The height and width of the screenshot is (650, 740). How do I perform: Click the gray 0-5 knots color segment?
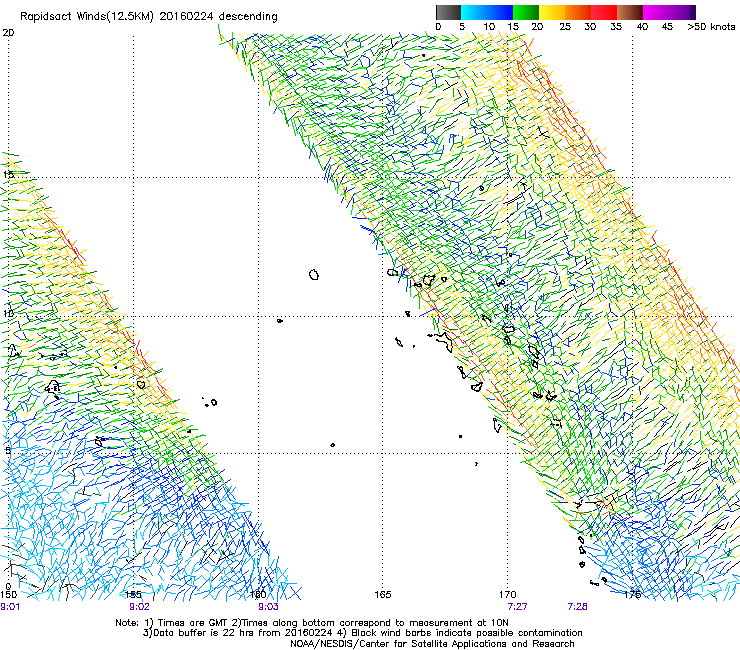(448, 12)
